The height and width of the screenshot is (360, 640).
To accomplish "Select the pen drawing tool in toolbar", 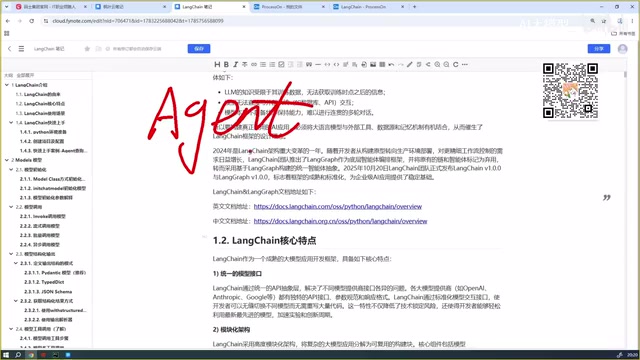I will coord(410,64).
